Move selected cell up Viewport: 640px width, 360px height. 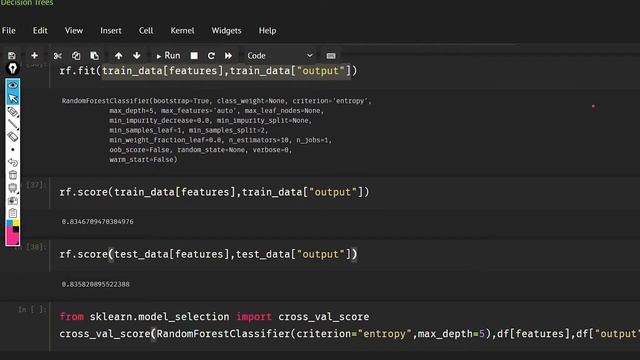point(118,56)
